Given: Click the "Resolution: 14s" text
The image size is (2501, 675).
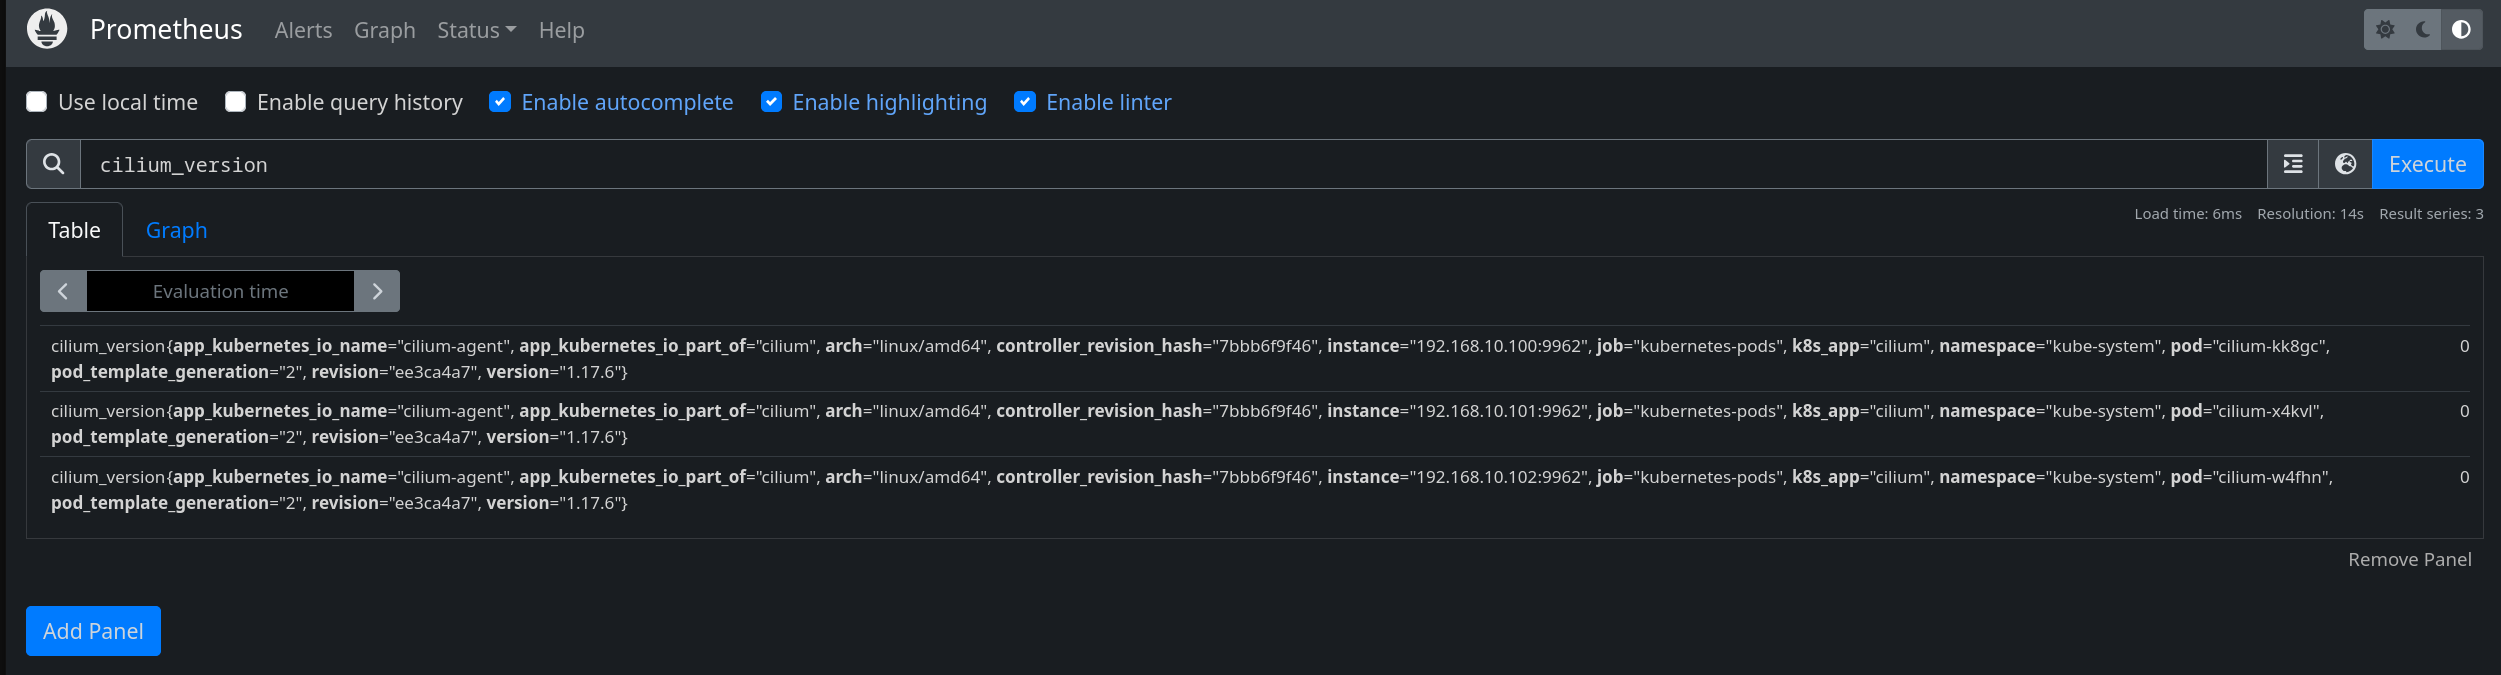Looking at the screenshot, I should [x=2310, y=214].
